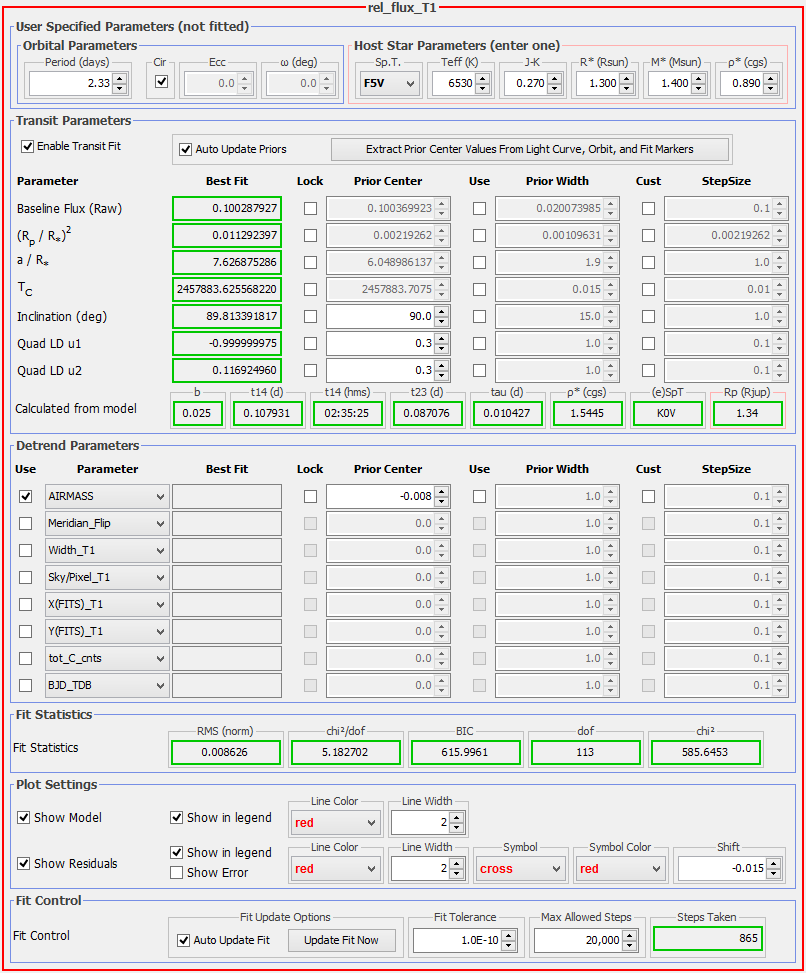The height and width of the screenshot is (973, 806).
Task: Open the Show Model Line Color dropdown
Action: 335,823
